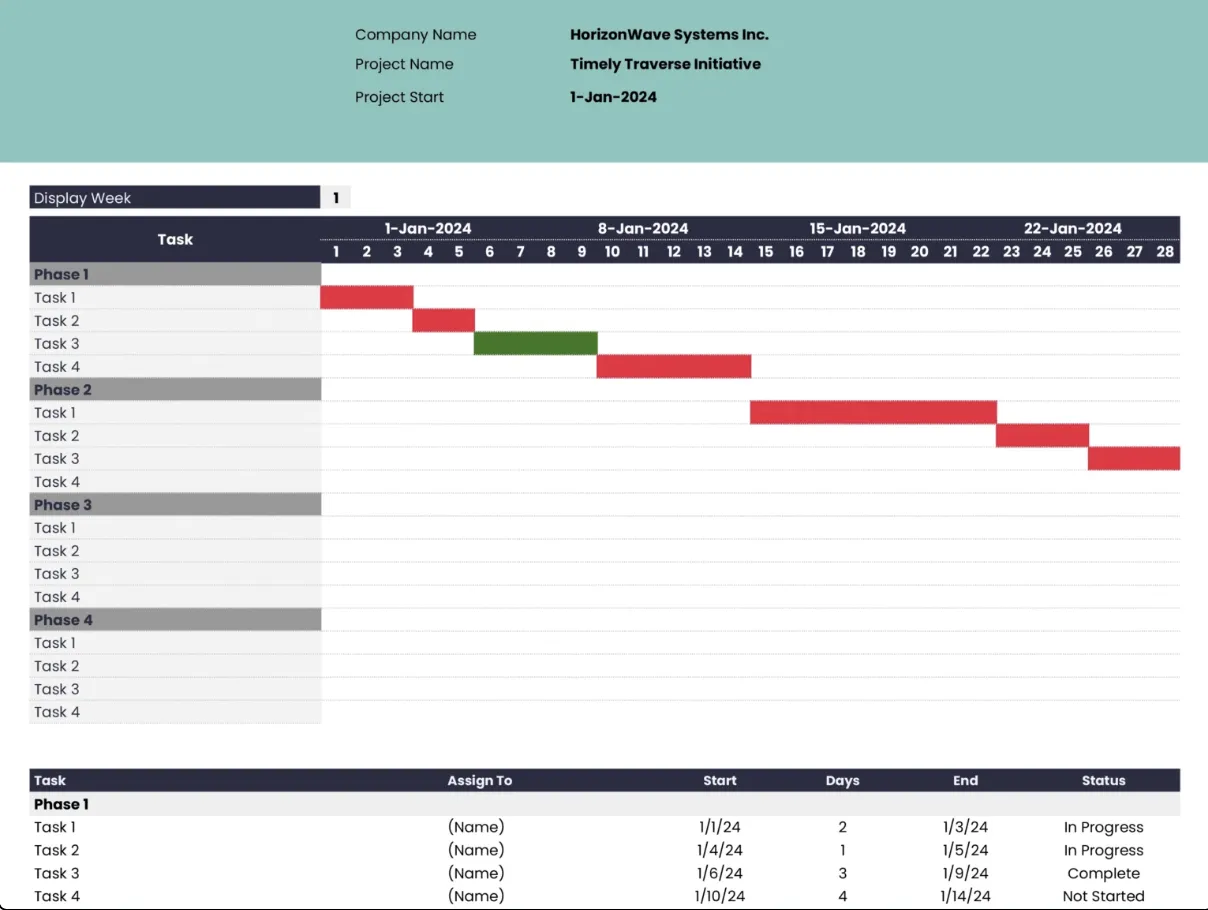This screenshot has height=910, width=1208.
Task: Click the 15-Jan-2024 week header
Action: (x=858, y=228)
